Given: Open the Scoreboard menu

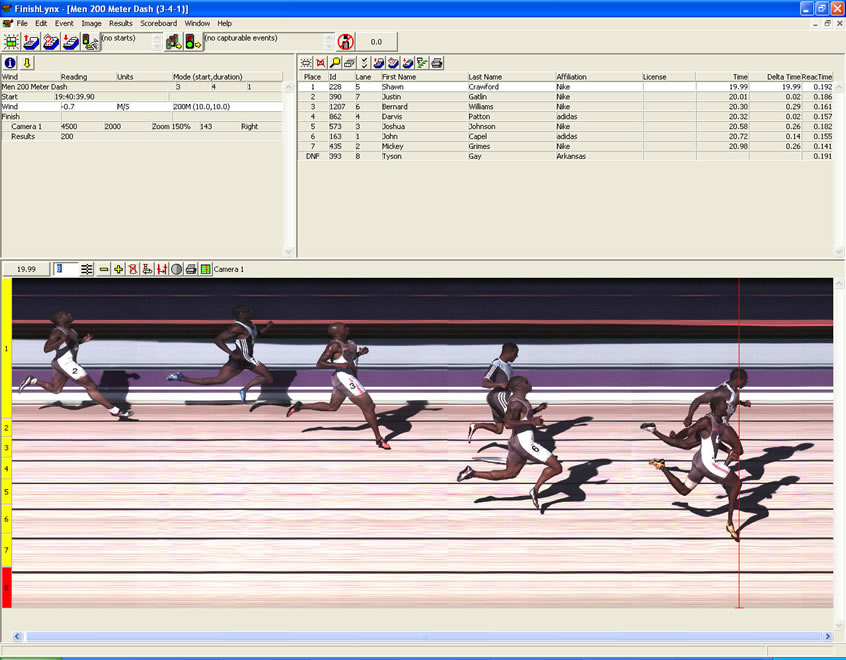Looking at the screenshot, I should (158, 23).
